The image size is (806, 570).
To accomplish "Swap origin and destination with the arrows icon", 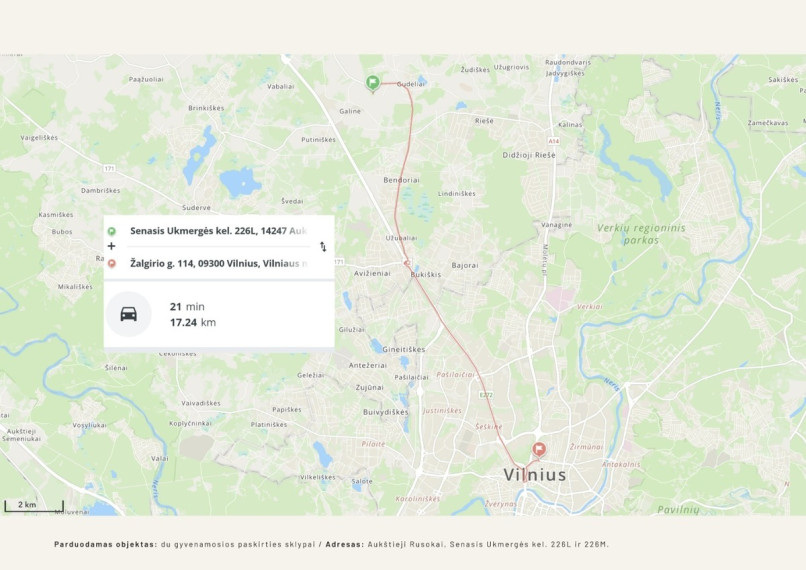I will (323, 247).
